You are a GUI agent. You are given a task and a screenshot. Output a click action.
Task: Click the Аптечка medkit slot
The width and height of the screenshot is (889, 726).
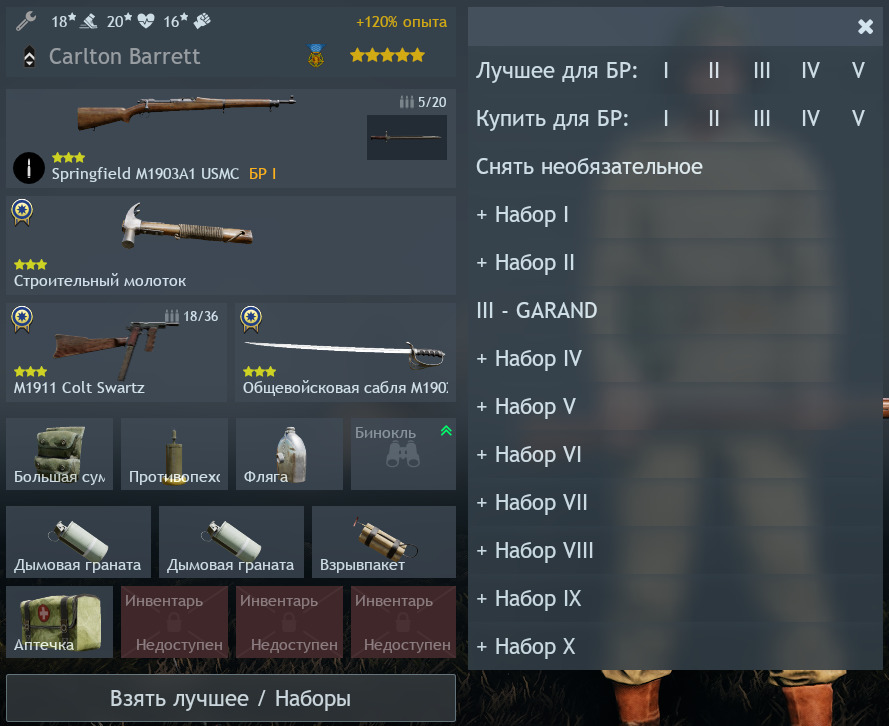tap(60, 622)
